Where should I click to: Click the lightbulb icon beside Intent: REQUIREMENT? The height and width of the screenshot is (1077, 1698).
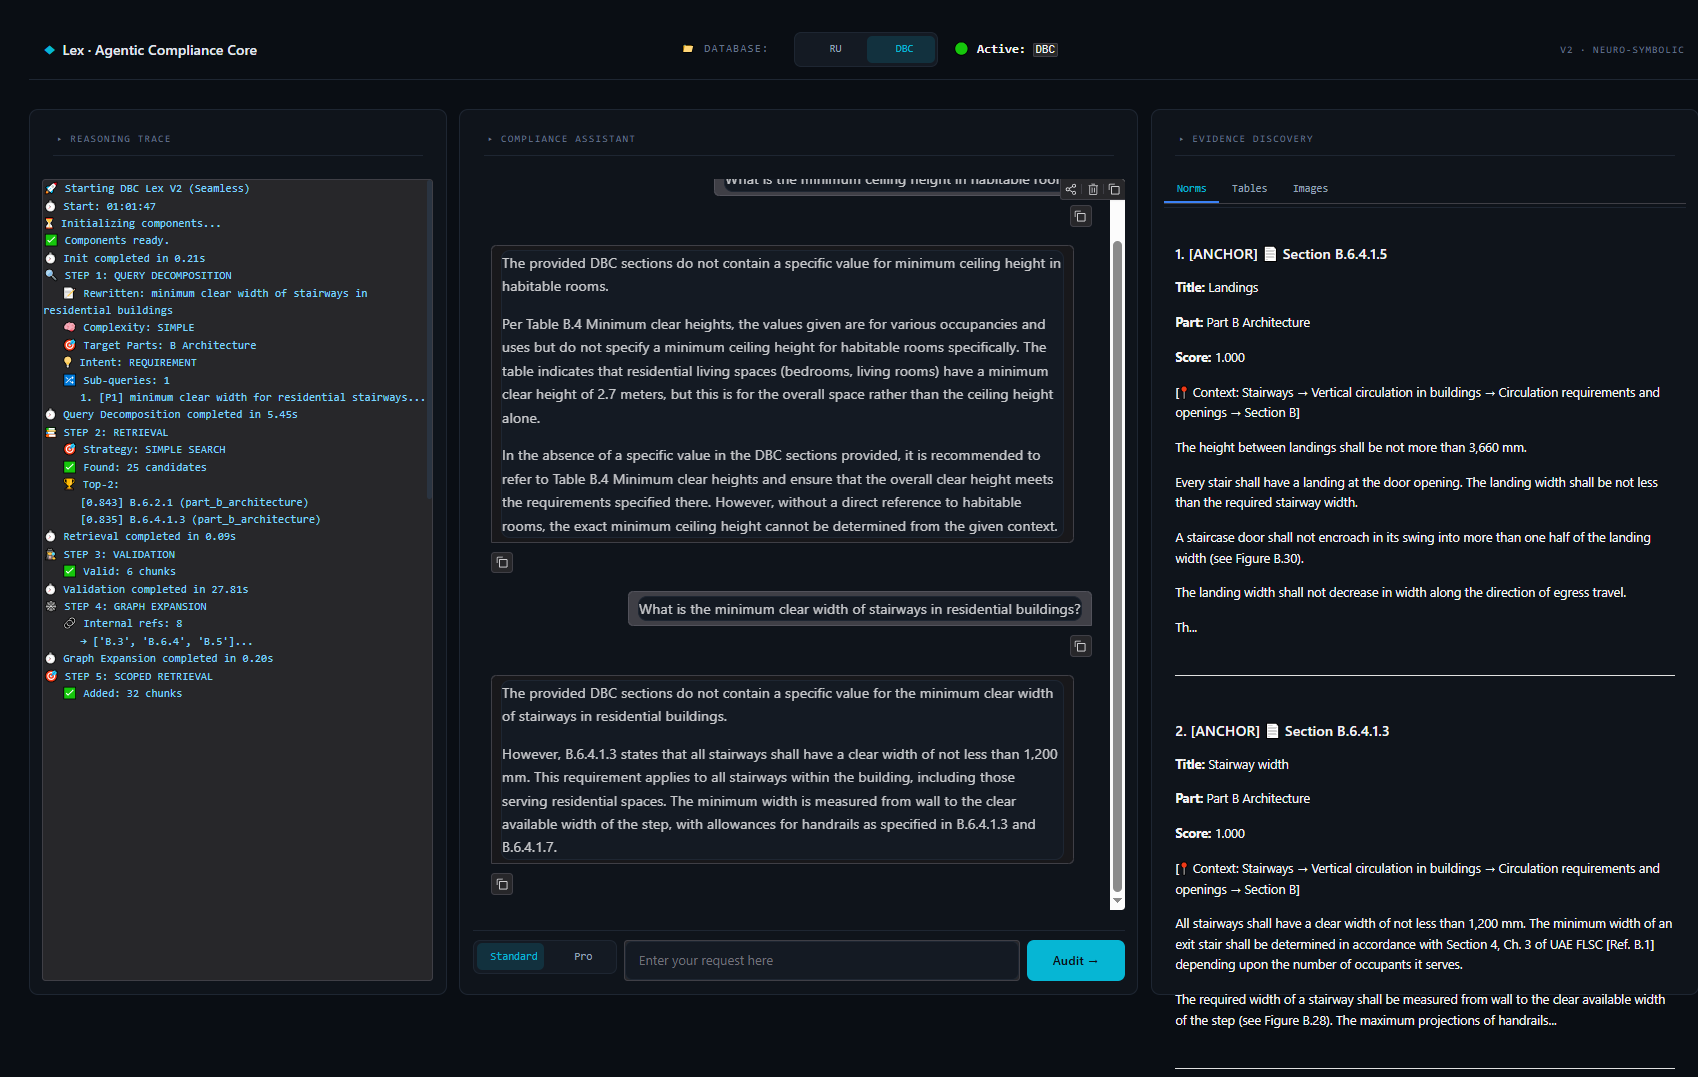coord(68,362)
